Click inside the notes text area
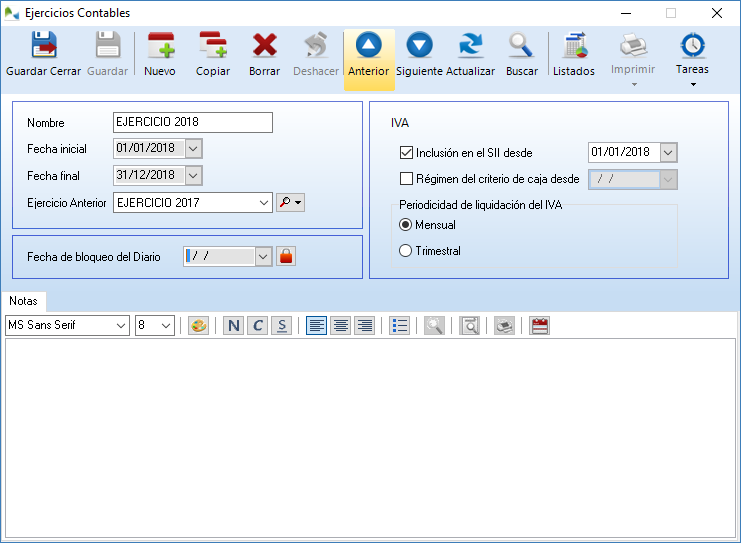 pos(370,438)
